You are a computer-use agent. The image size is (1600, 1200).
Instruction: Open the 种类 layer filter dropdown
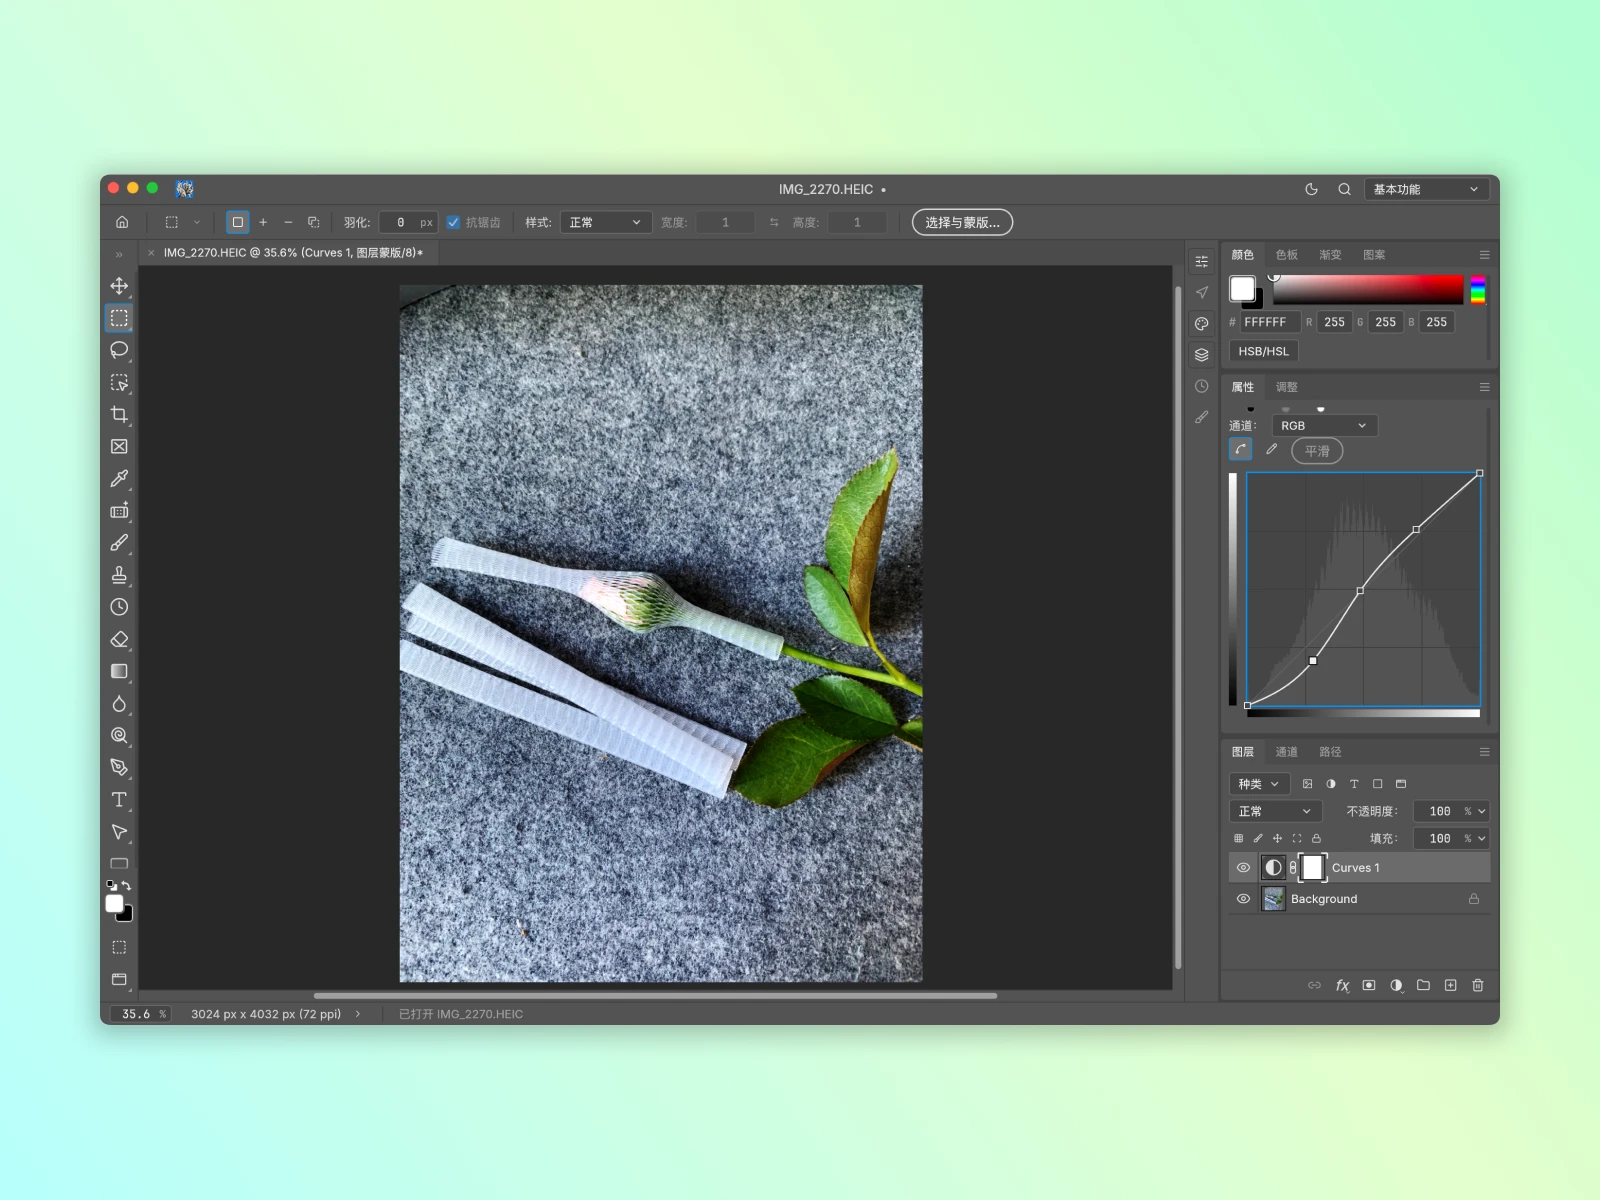coord(1259,784)
